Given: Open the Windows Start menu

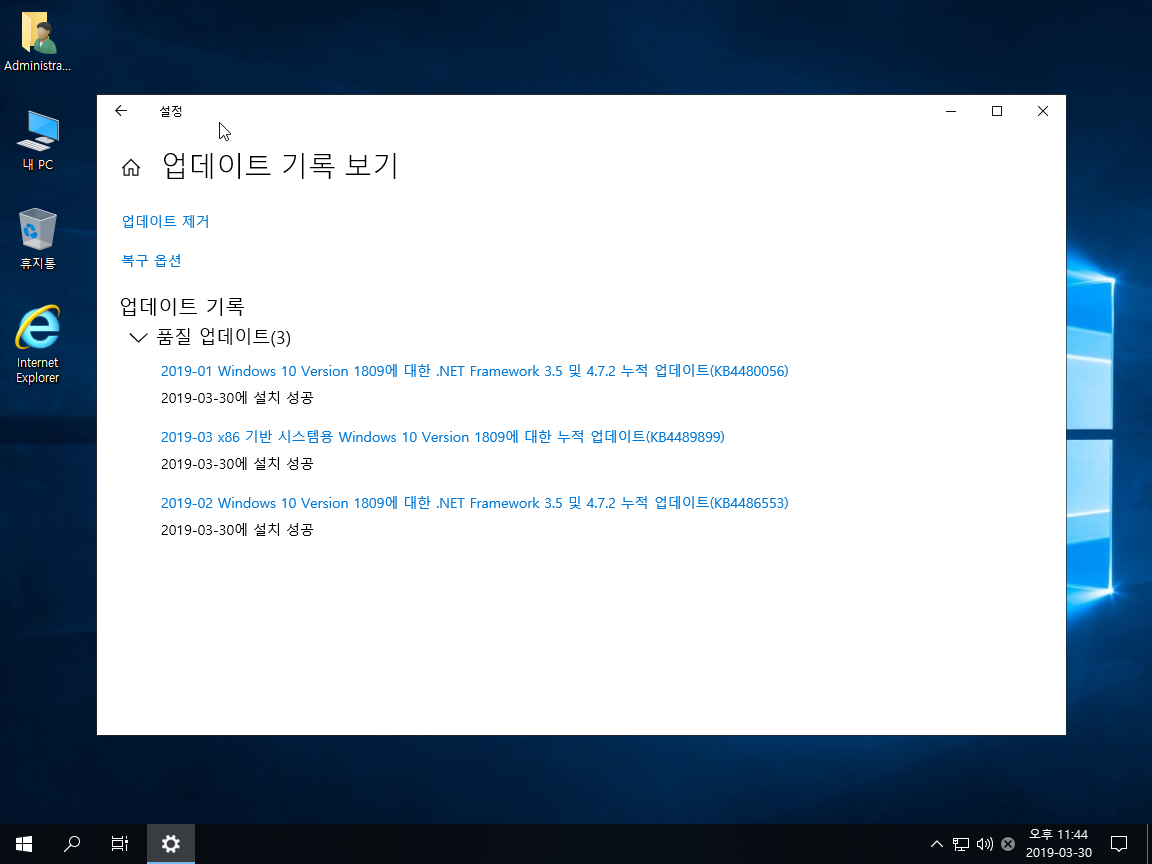Looking at the screenshot, I should [x=24, y=843].
